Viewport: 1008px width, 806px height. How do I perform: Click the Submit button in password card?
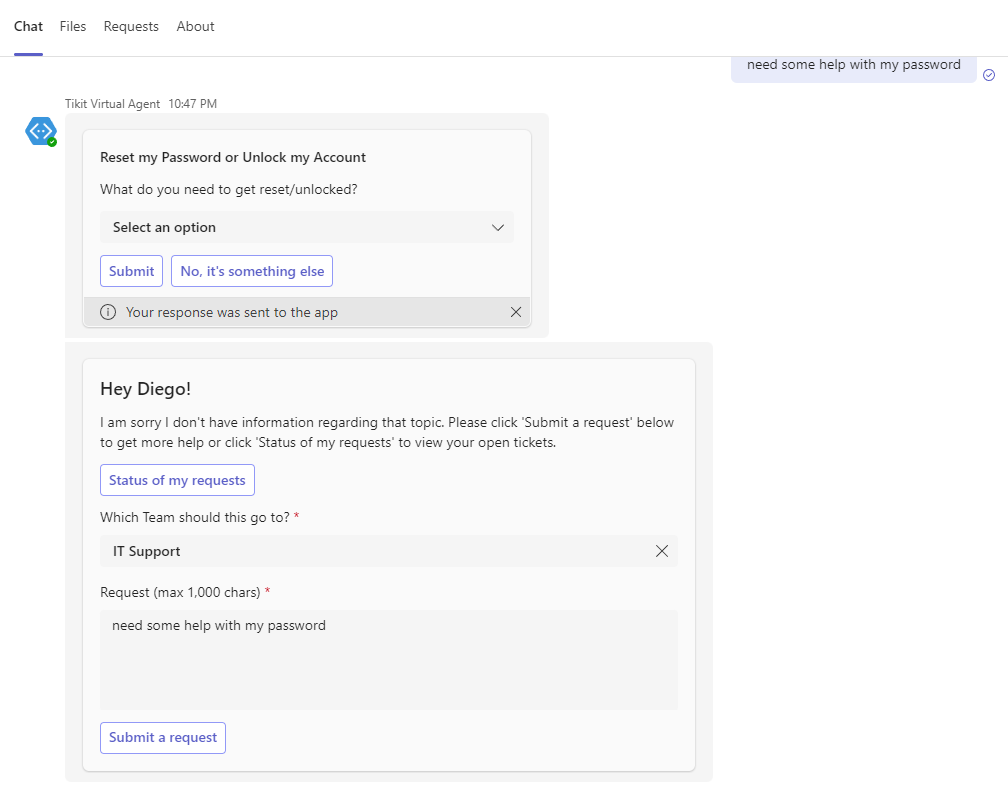(131, 271)
